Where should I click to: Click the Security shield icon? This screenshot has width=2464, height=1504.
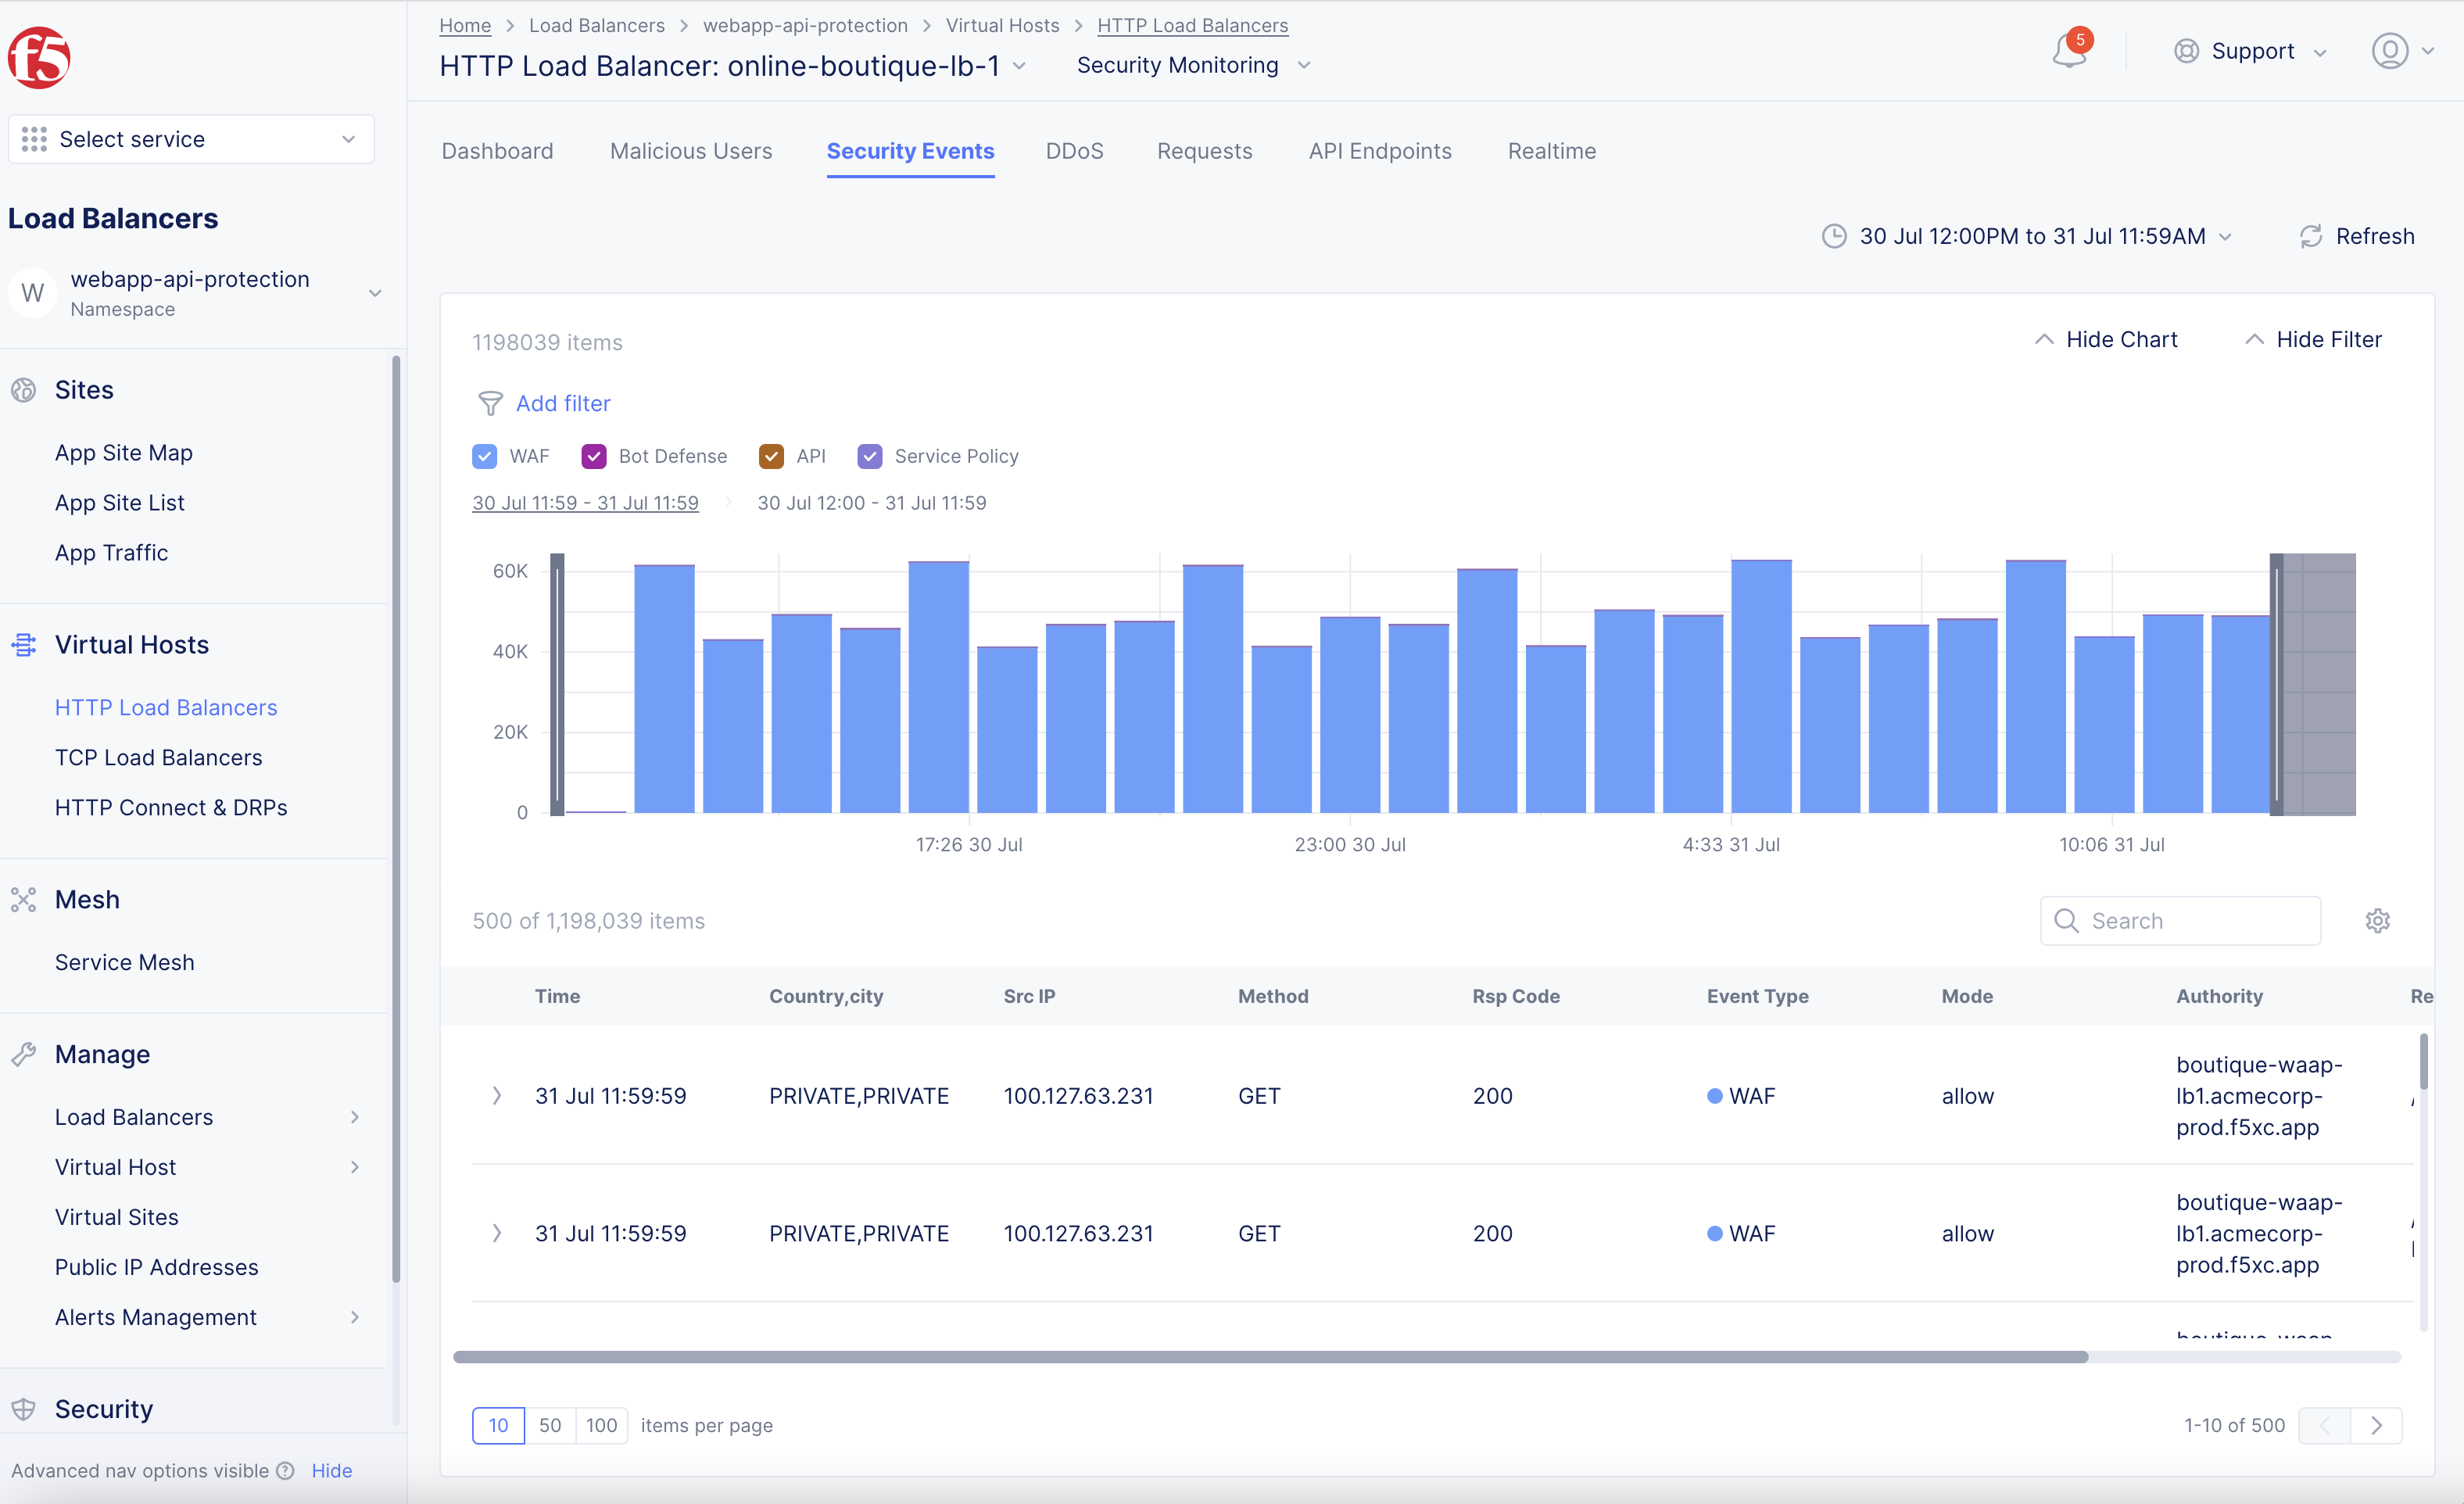coord(24,1409)
